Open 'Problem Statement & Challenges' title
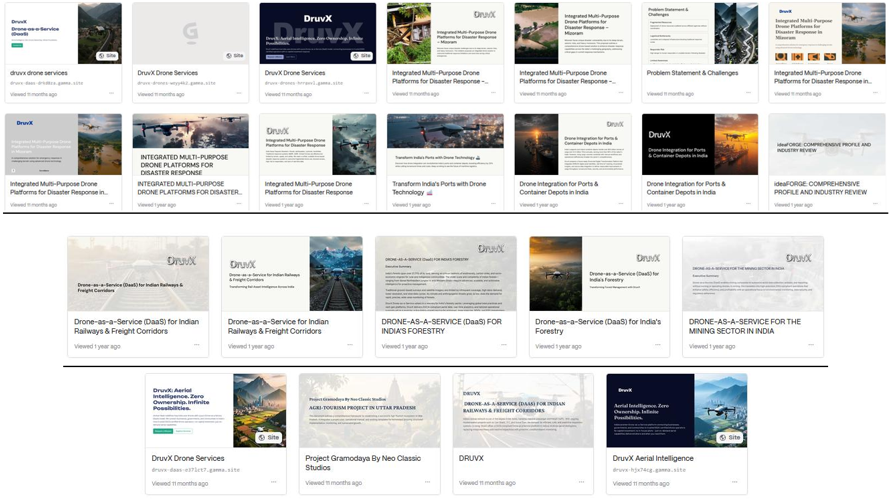The width and height of the screenshot is (893, 500). (692, 73)
